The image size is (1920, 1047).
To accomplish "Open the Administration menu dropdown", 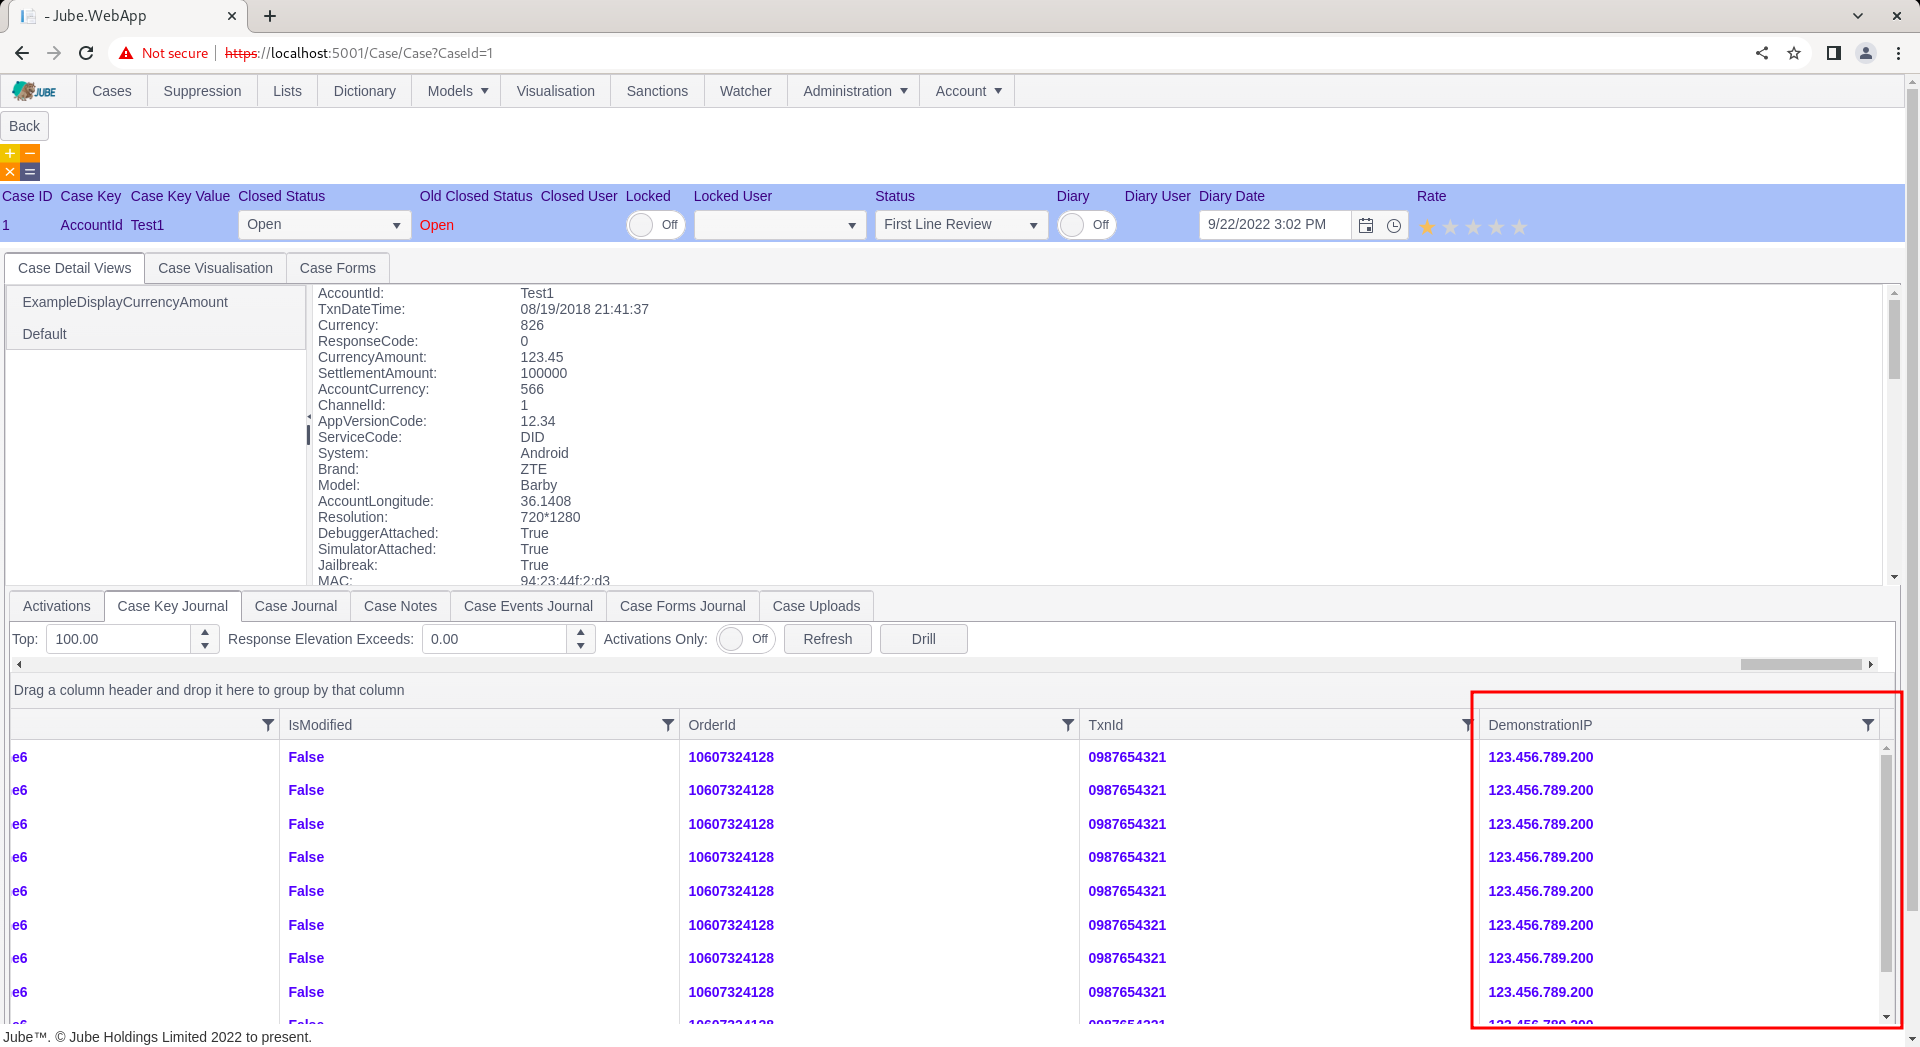I will [x=855, y=91].
